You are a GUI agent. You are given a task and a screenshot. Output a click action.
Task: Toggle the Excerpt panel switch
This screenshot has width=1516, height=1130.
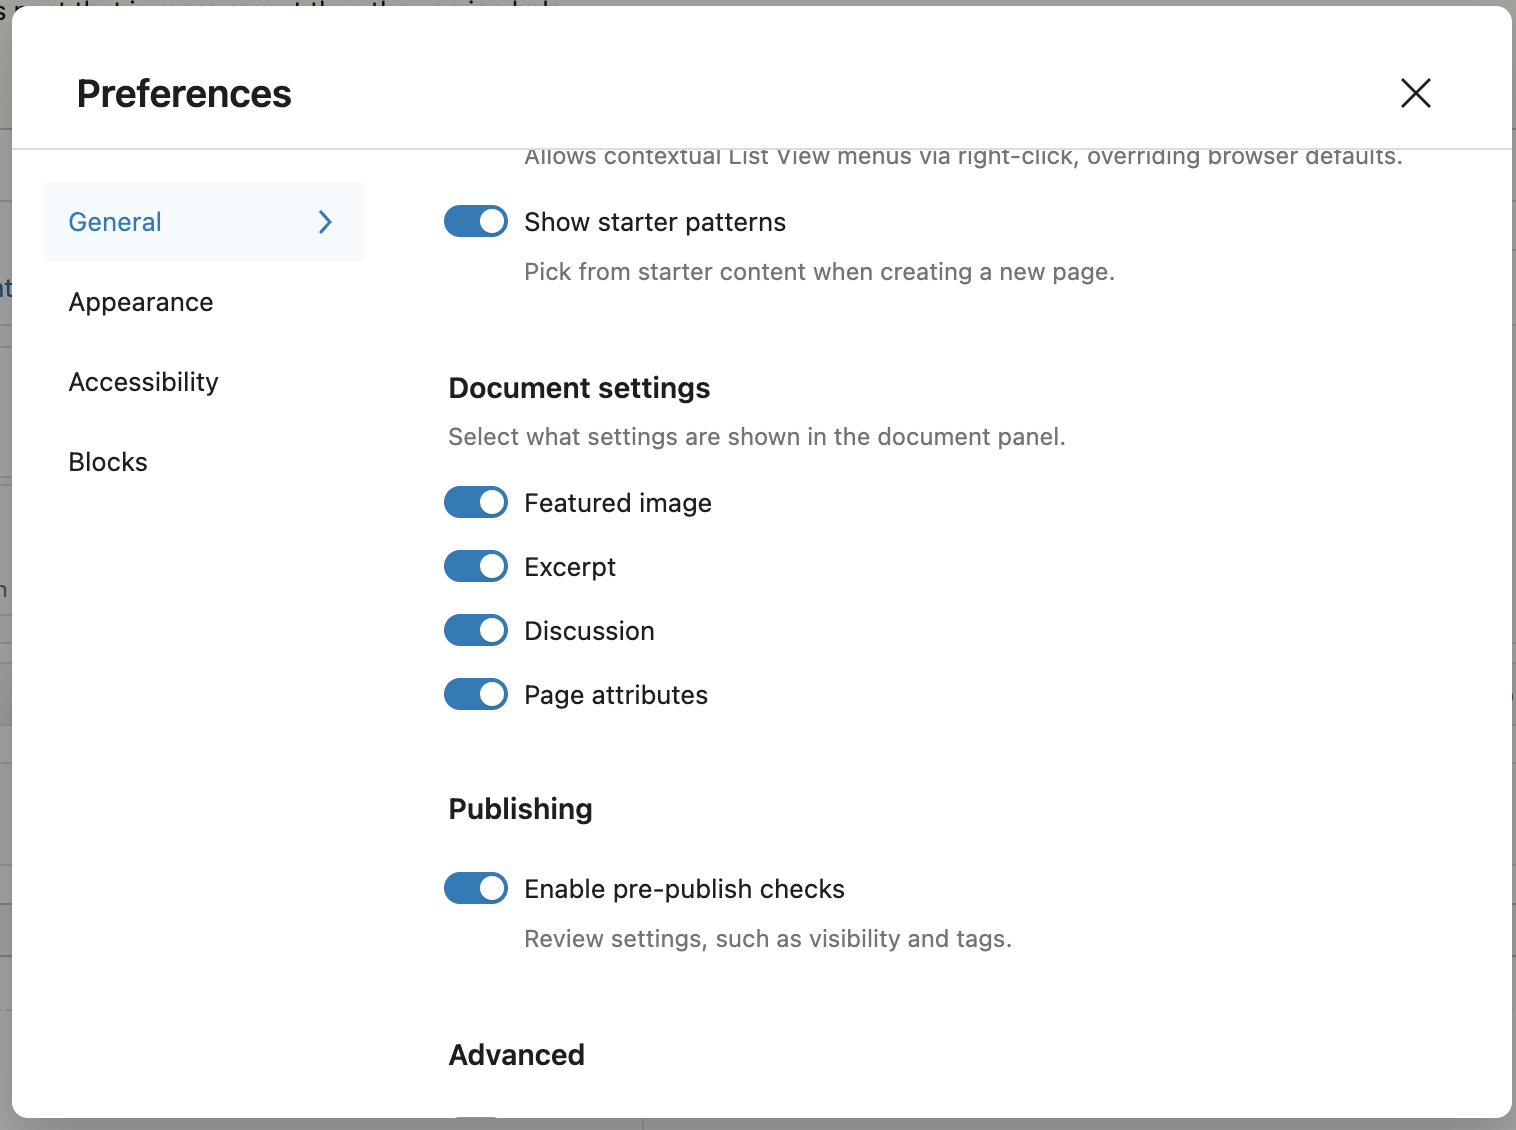pos(476,567)
